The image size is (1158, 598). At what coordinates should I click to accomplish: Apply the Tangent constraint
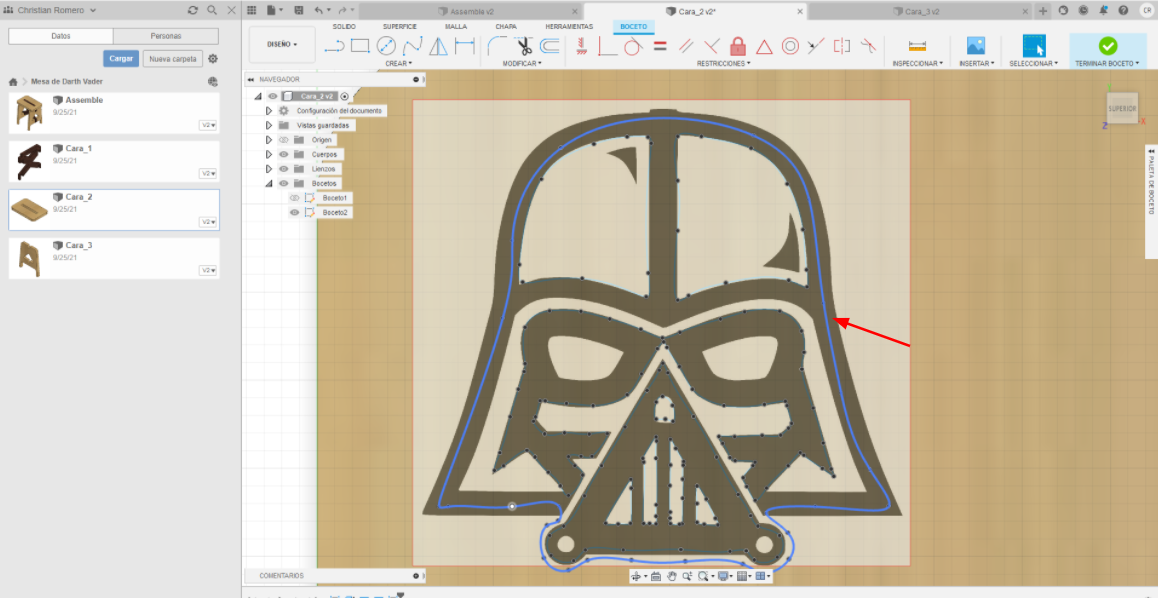coord(633,47)
